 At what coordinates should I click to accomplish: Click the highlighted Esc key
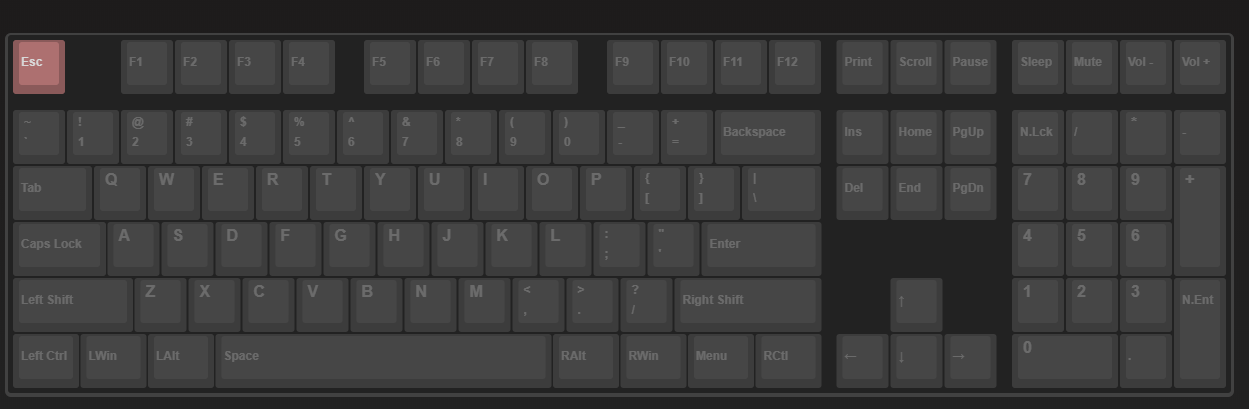coord(39,67)
